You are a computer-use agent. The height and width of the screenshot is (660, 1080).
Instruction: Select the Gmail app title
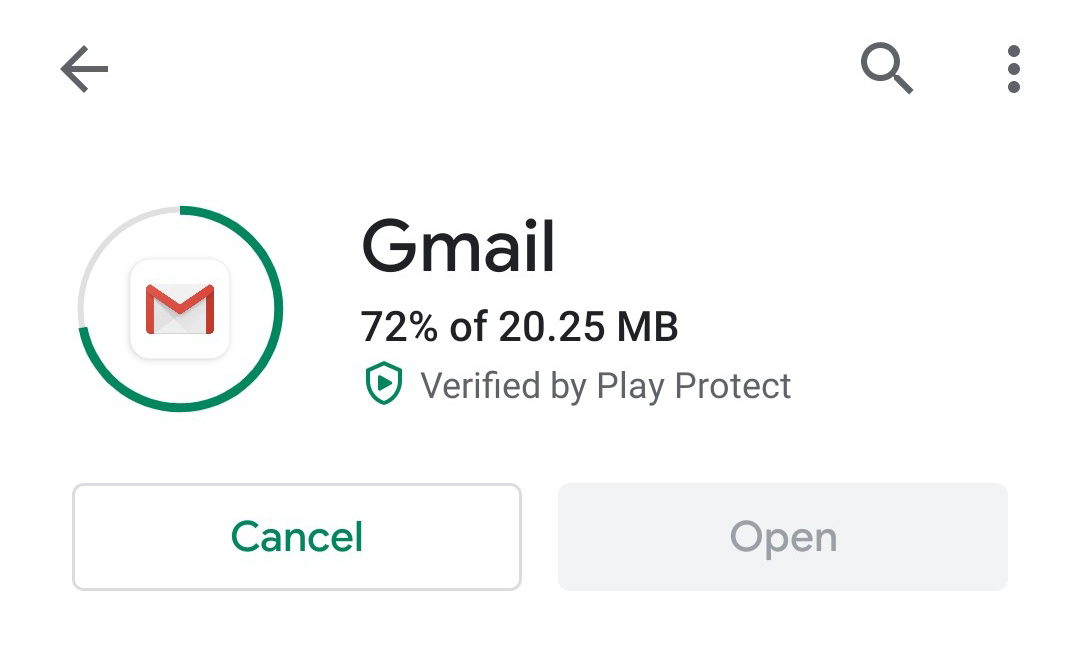click(x=458, y=246)
